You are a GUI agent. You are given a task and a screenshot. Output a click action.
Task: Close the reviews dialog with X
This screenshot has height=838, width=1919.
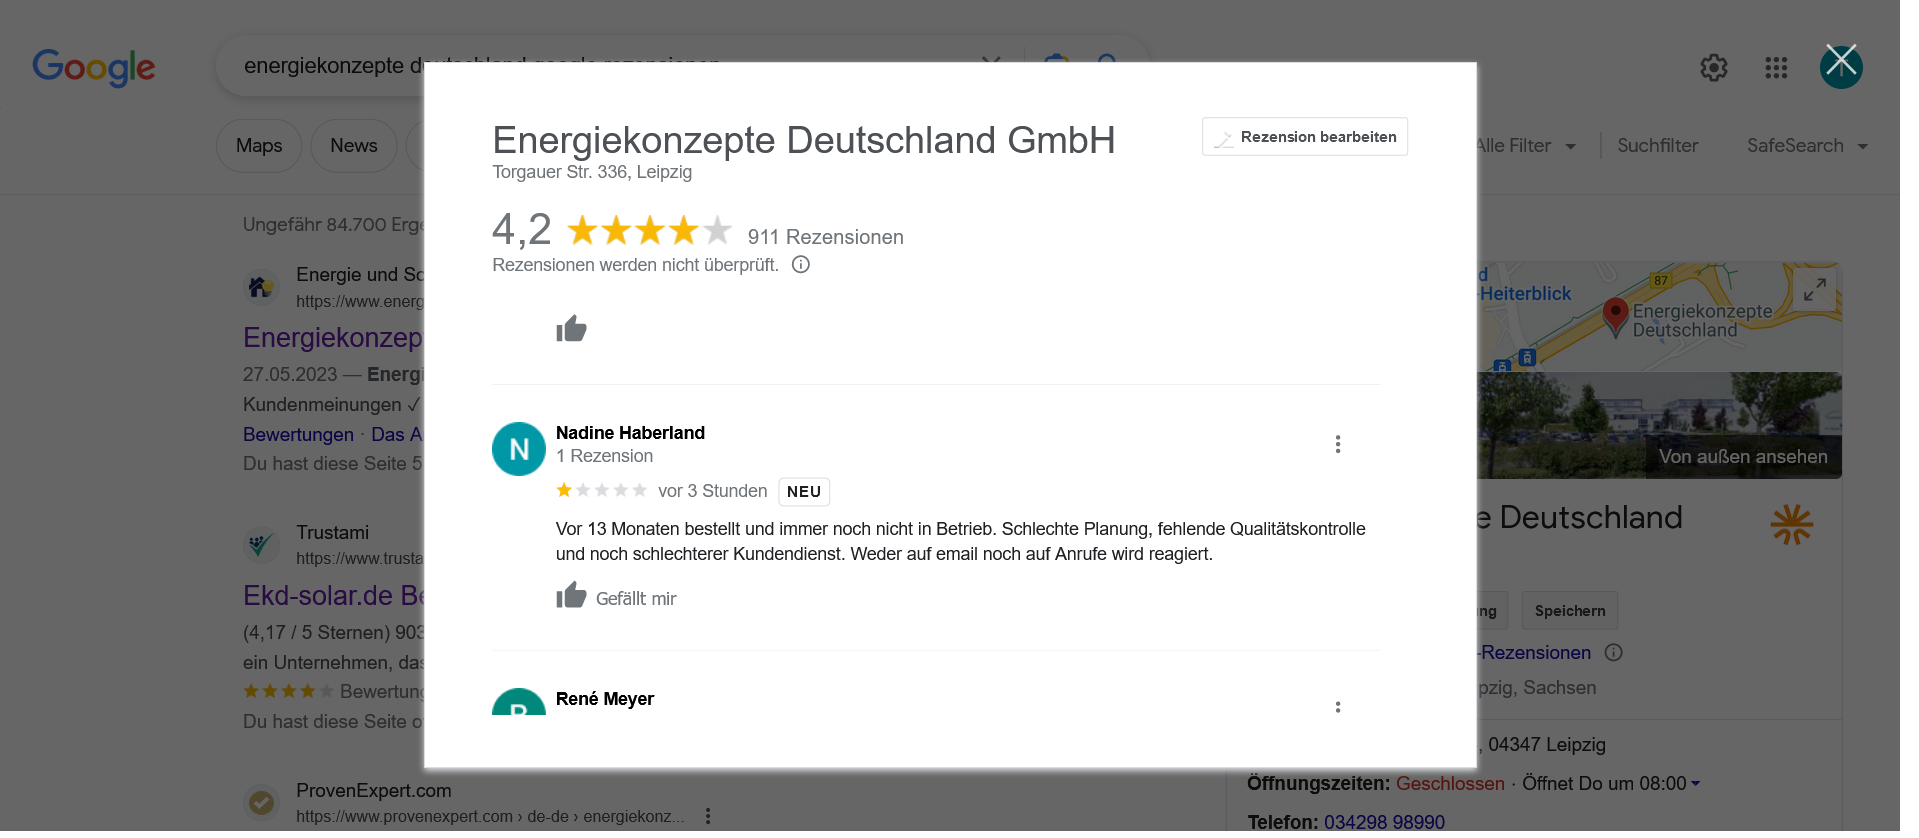coord(1840,64)
